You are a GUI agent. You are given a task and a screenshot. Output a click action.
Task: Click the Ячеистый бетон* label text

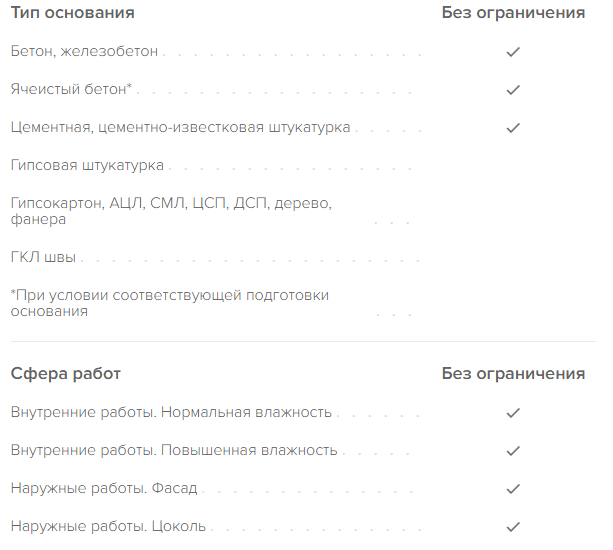[71, 89]
